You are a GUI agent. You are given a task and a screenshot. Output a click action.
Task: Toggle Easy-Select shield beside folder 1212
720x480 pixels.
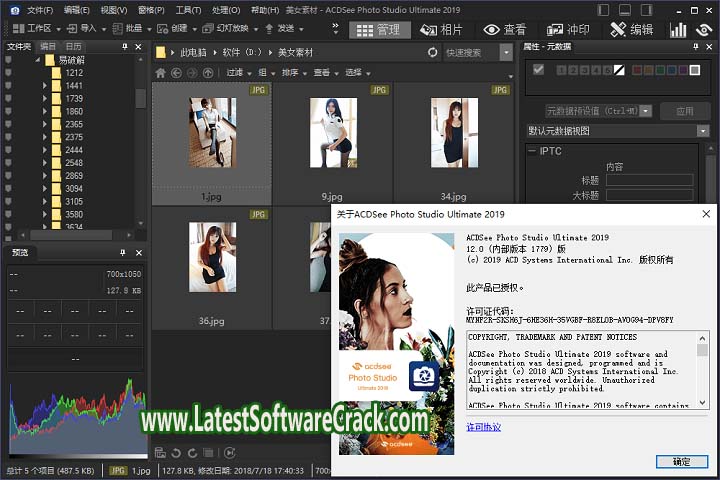[8, 73]
